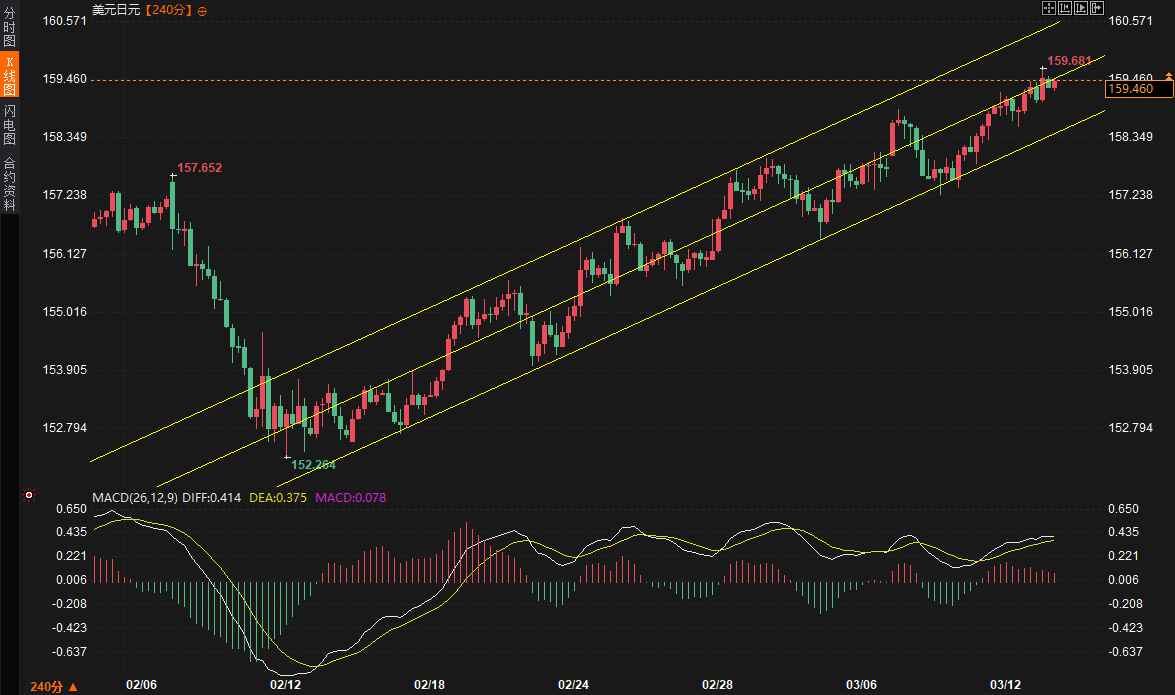Click the right axis 156.127 price label
The height and width of the screenshot is (695, 1175).
1131,253
